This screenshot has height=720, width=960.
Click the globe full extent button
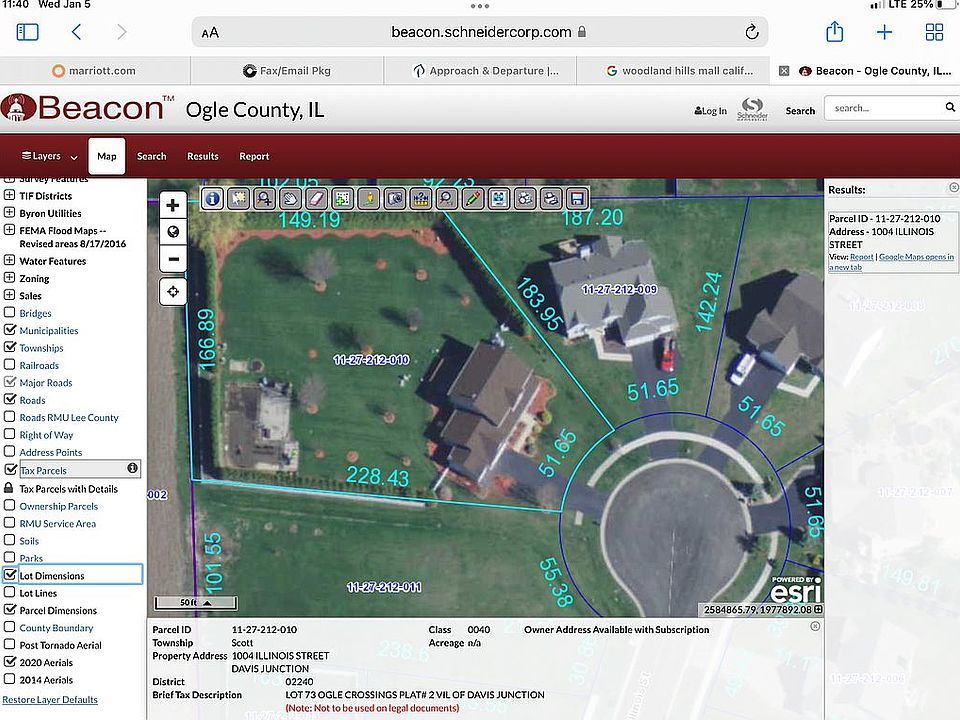[x=173, y=232]
